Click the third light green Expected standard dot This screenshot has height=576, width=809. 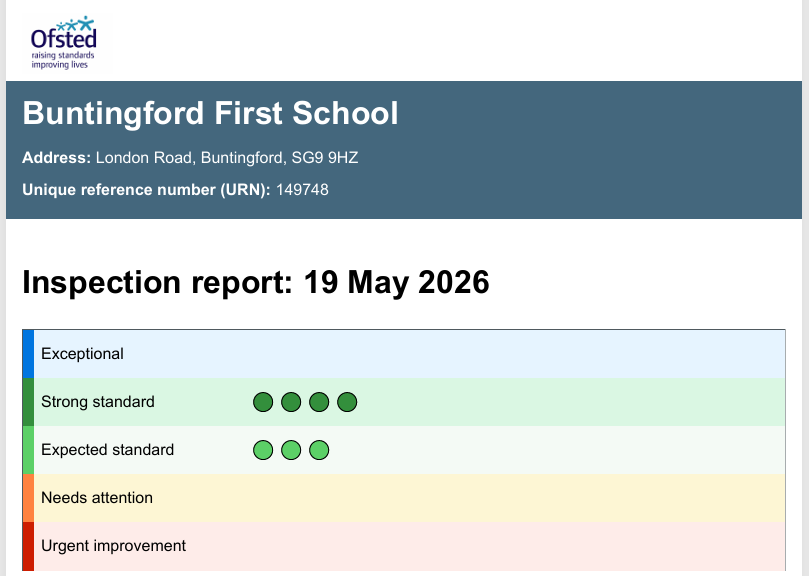click(319, 450)
